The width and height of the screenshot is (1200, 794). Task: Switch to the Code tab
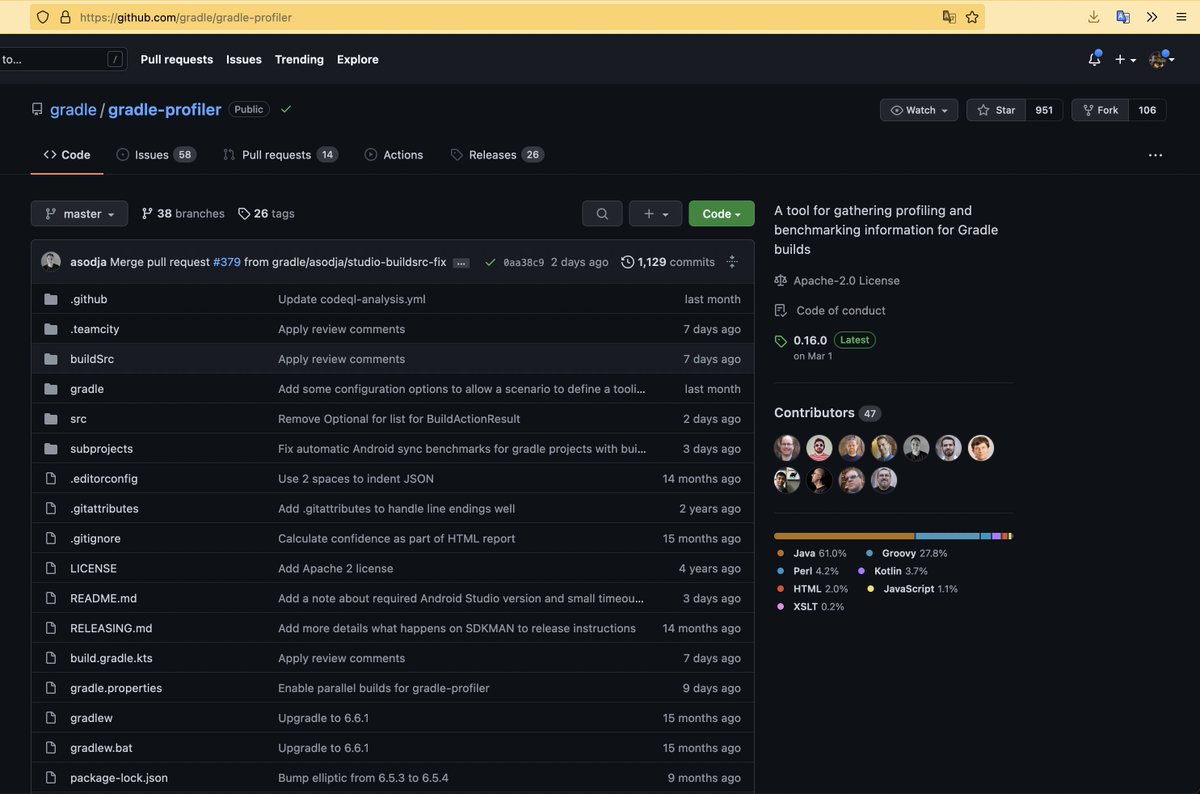point(67,155)
